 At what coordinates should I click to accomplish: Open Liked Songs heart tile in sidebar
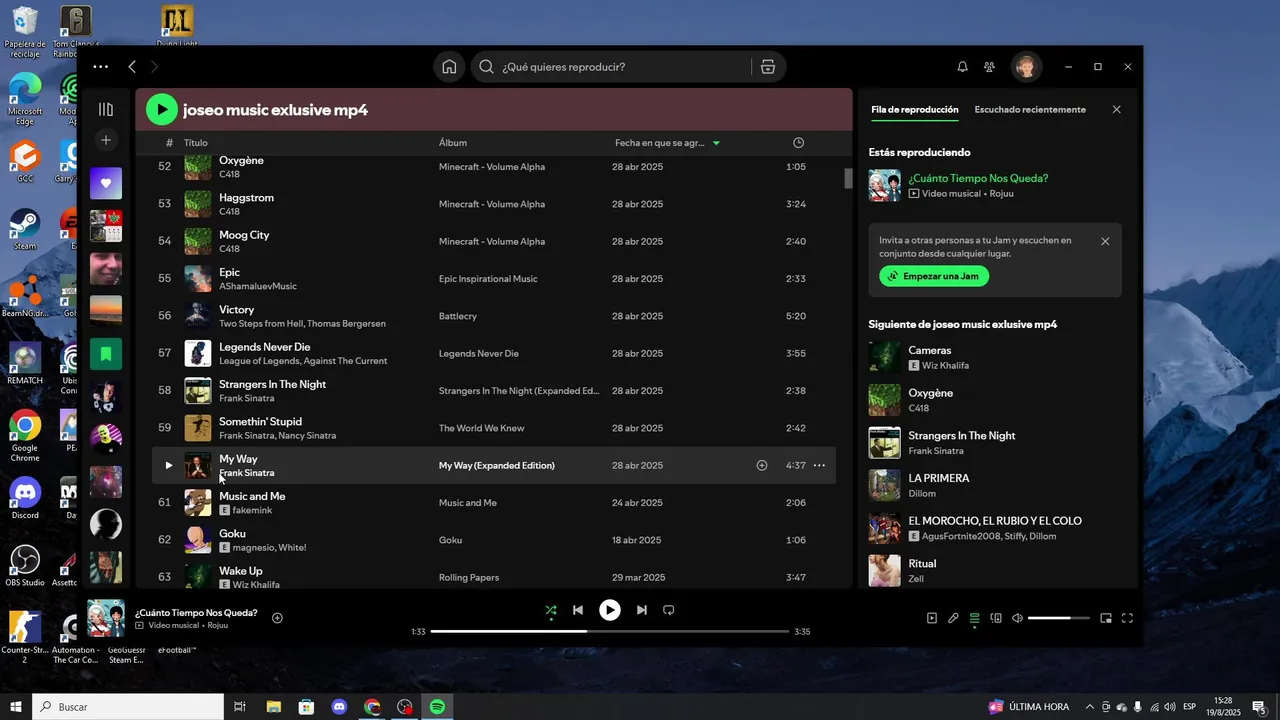tap(106, 183)
